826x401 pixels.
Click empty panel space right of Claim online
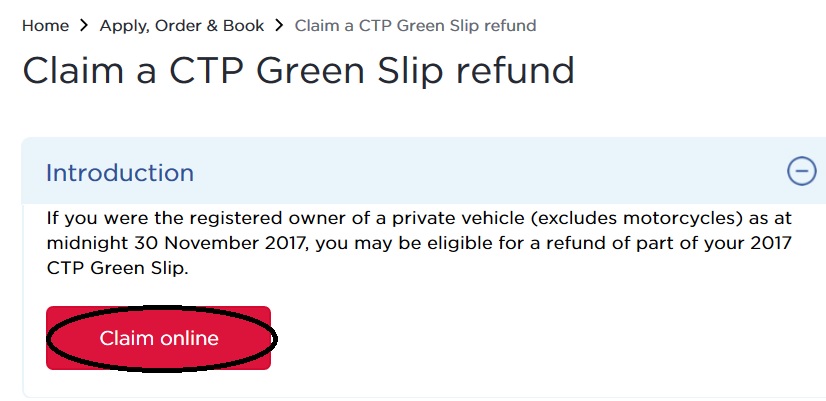click(x=540, y=338)
